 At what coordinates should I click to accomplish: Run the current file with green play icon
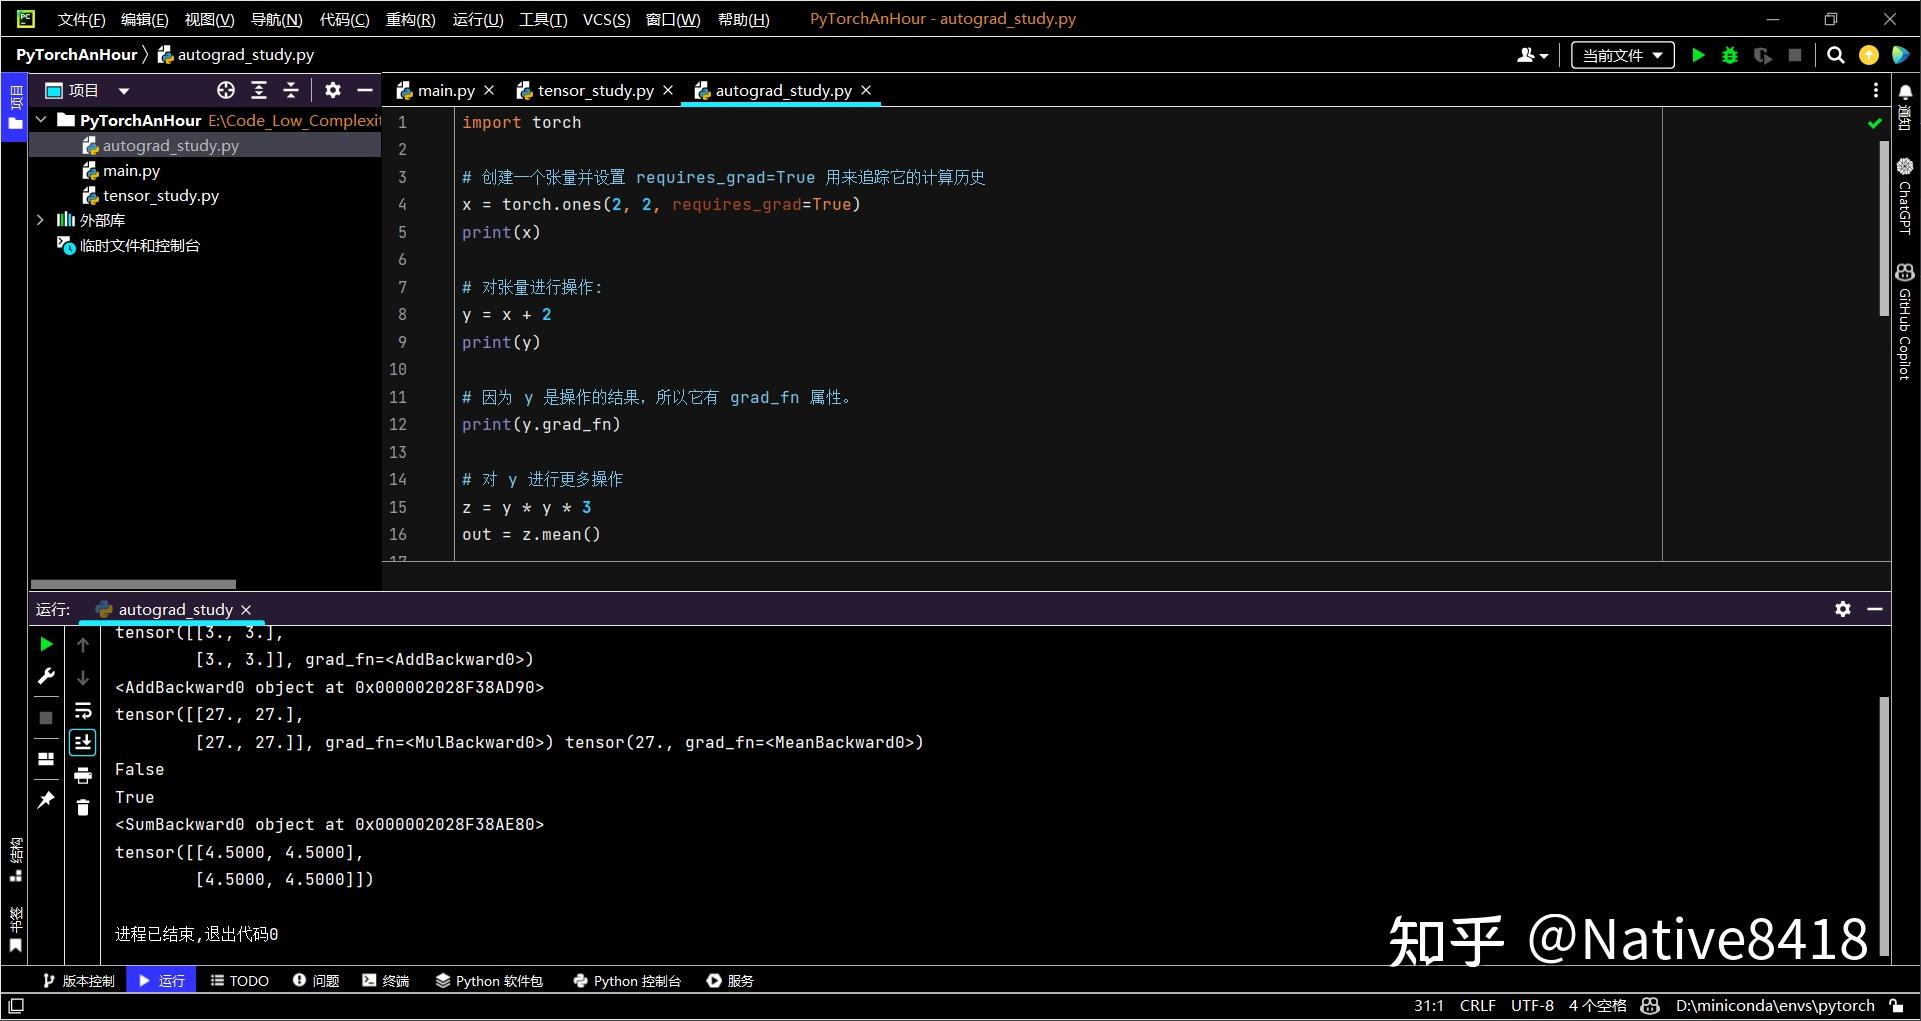pos(1698,55)
